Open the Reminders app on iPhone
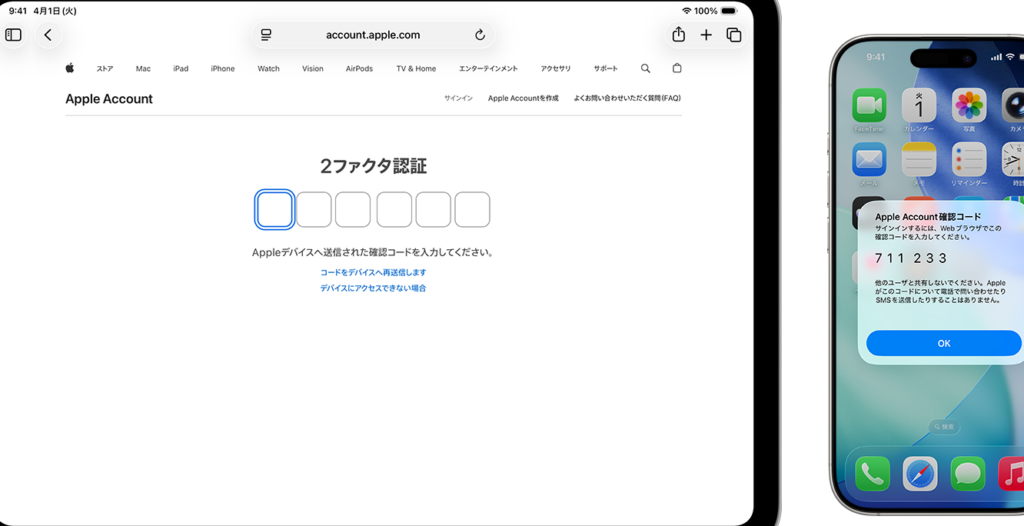The height and width of the screenshot is (526, 1024). pos(969,159)
